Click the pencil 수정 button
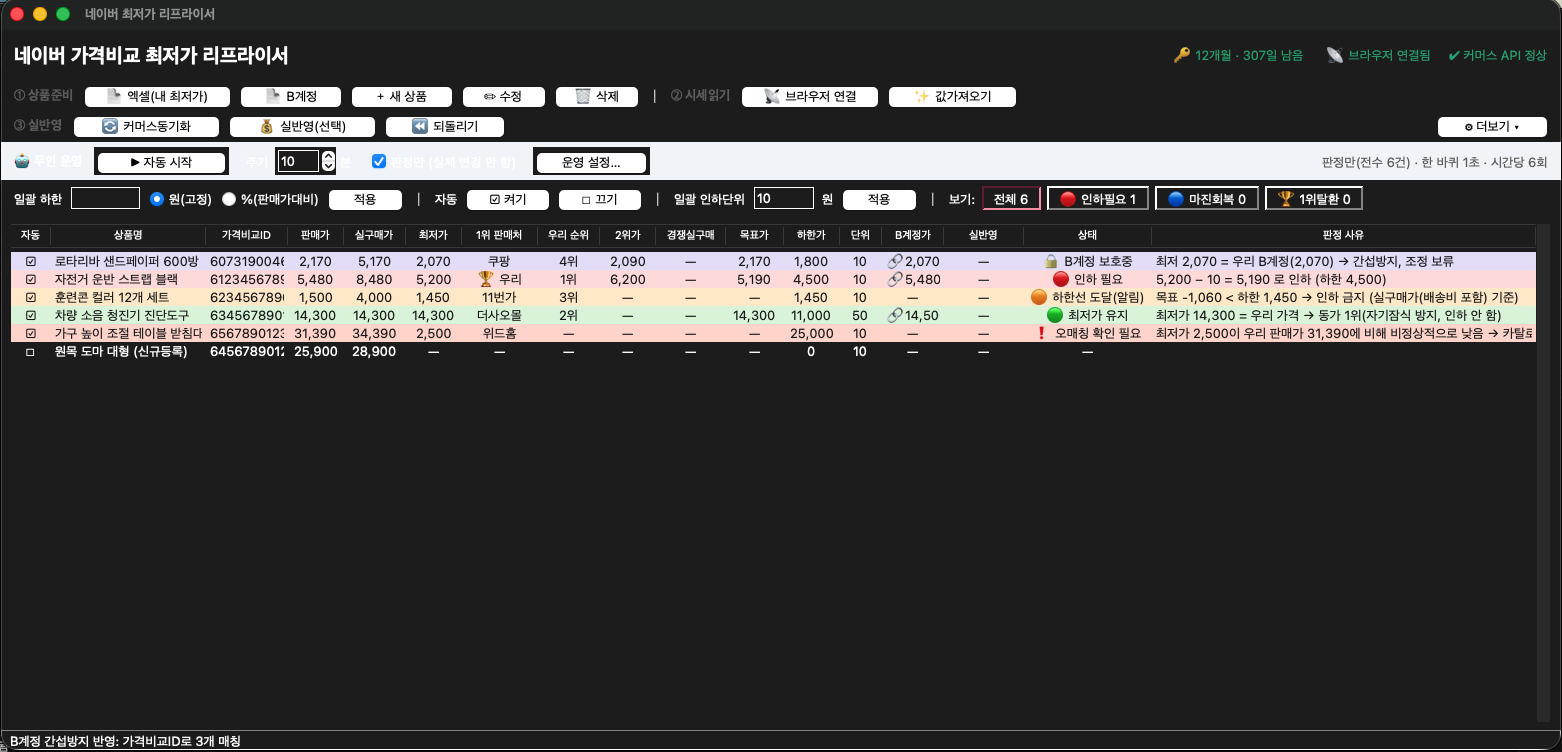Image resolution: width=1562 pixels, height=752 pixels. tap(503, 97)
